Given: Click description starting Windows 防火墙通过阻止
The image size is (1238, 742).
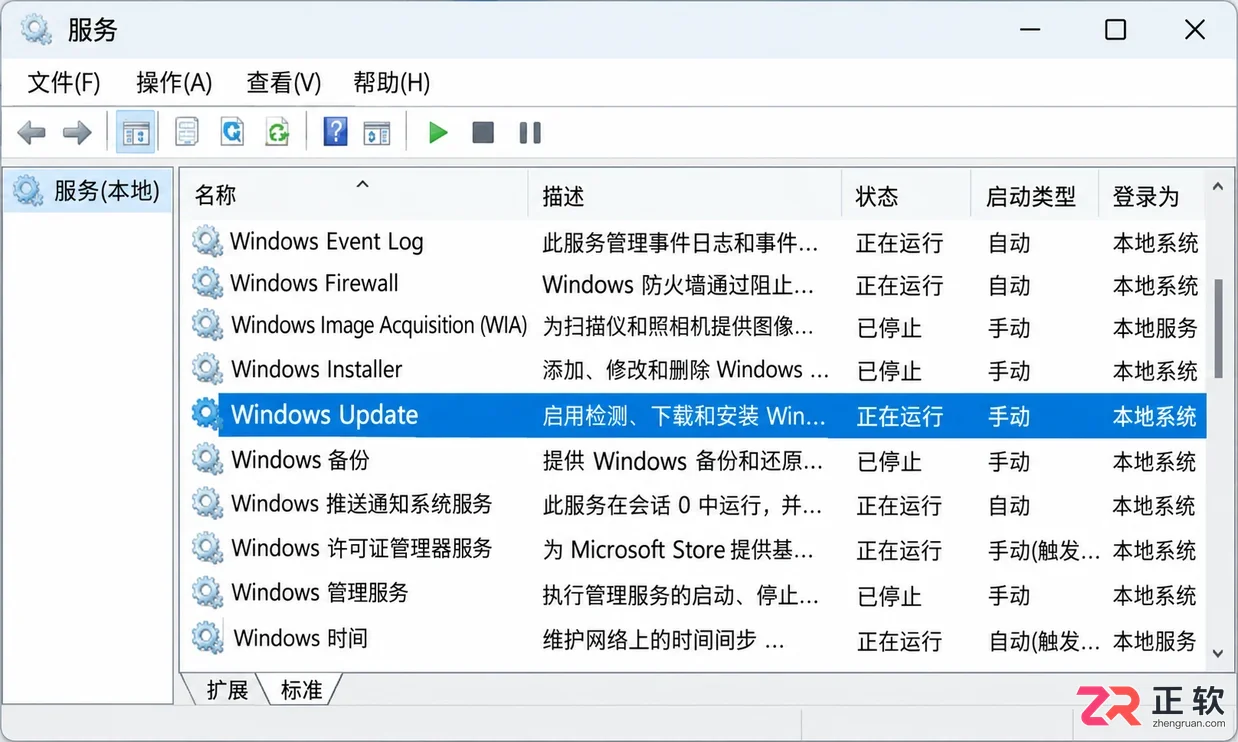Looking at the screenshot, I should point(678,285).
